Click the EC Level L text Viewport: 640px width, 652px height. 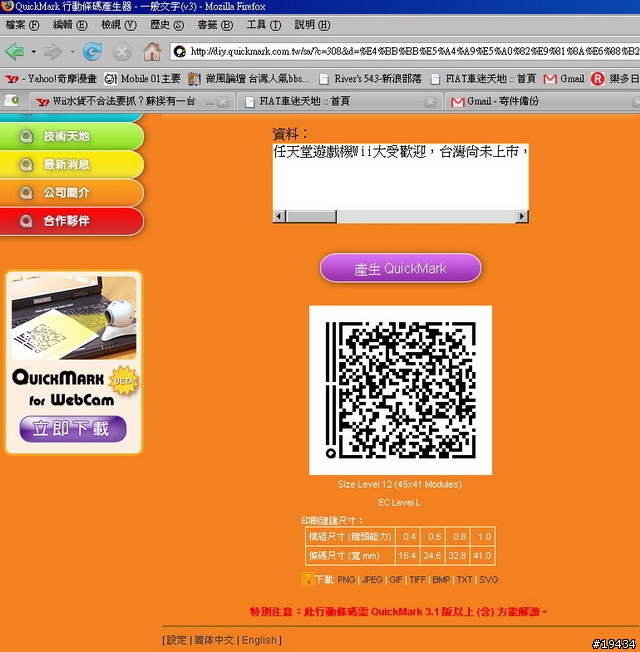point(399,503)
